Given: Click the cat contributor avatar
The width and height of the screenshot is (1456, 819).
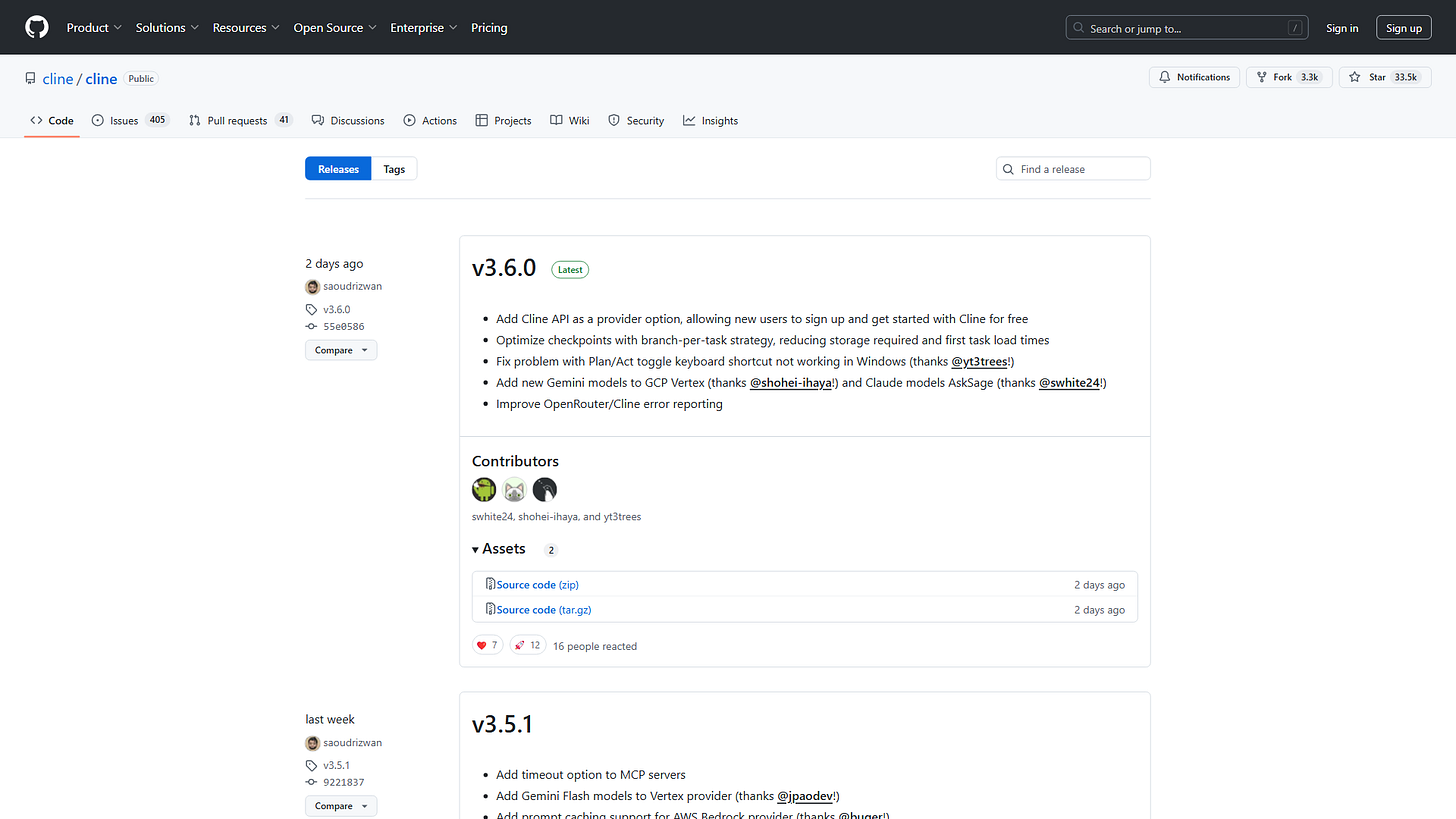Looking at the screenshot, I should 514,489.
